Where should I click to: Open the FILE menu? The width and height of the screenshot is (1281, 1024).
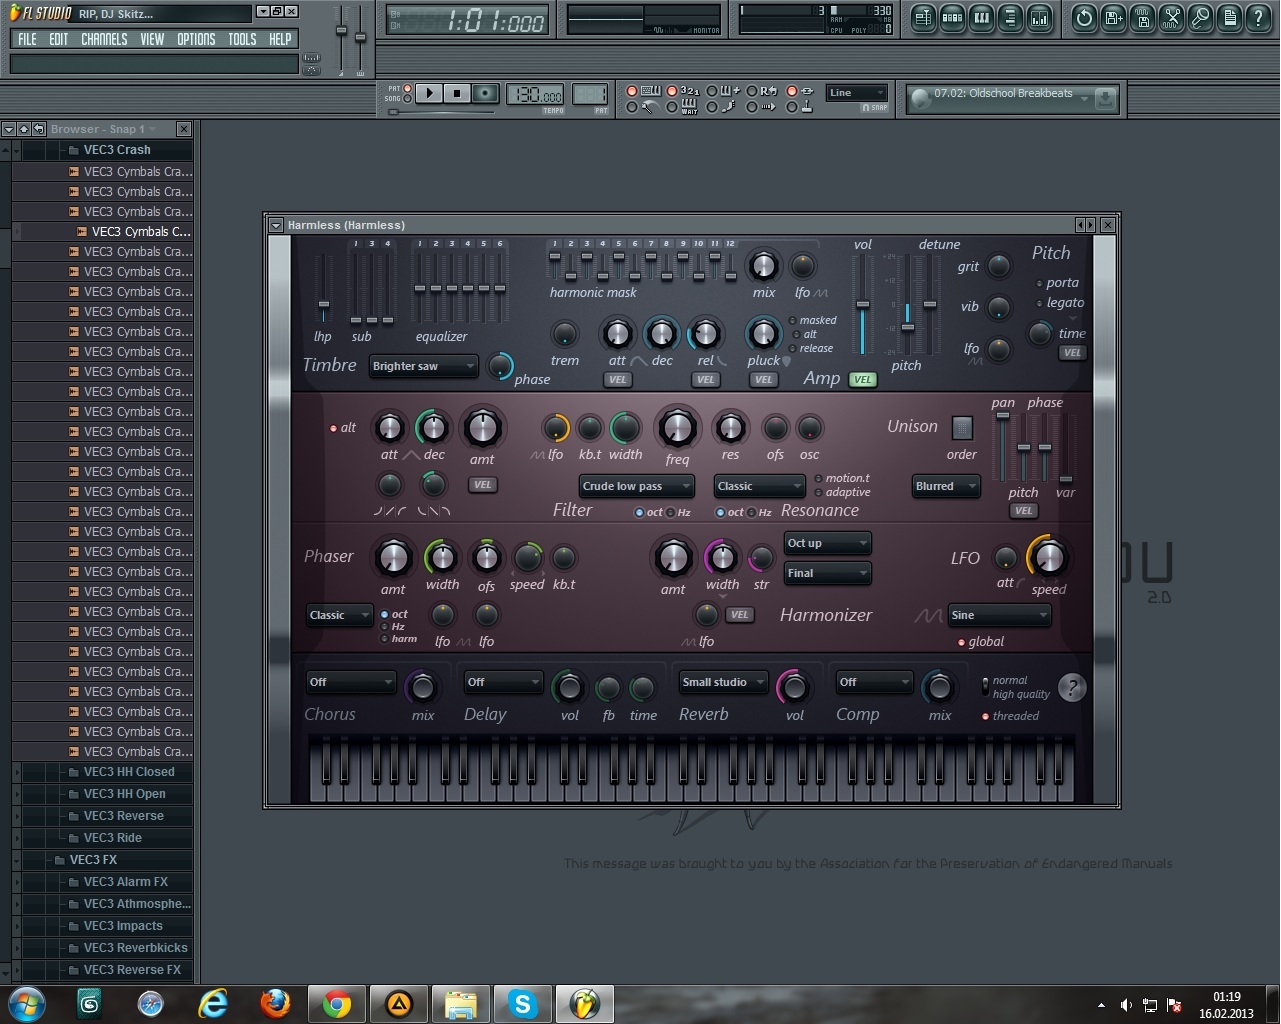27,39
